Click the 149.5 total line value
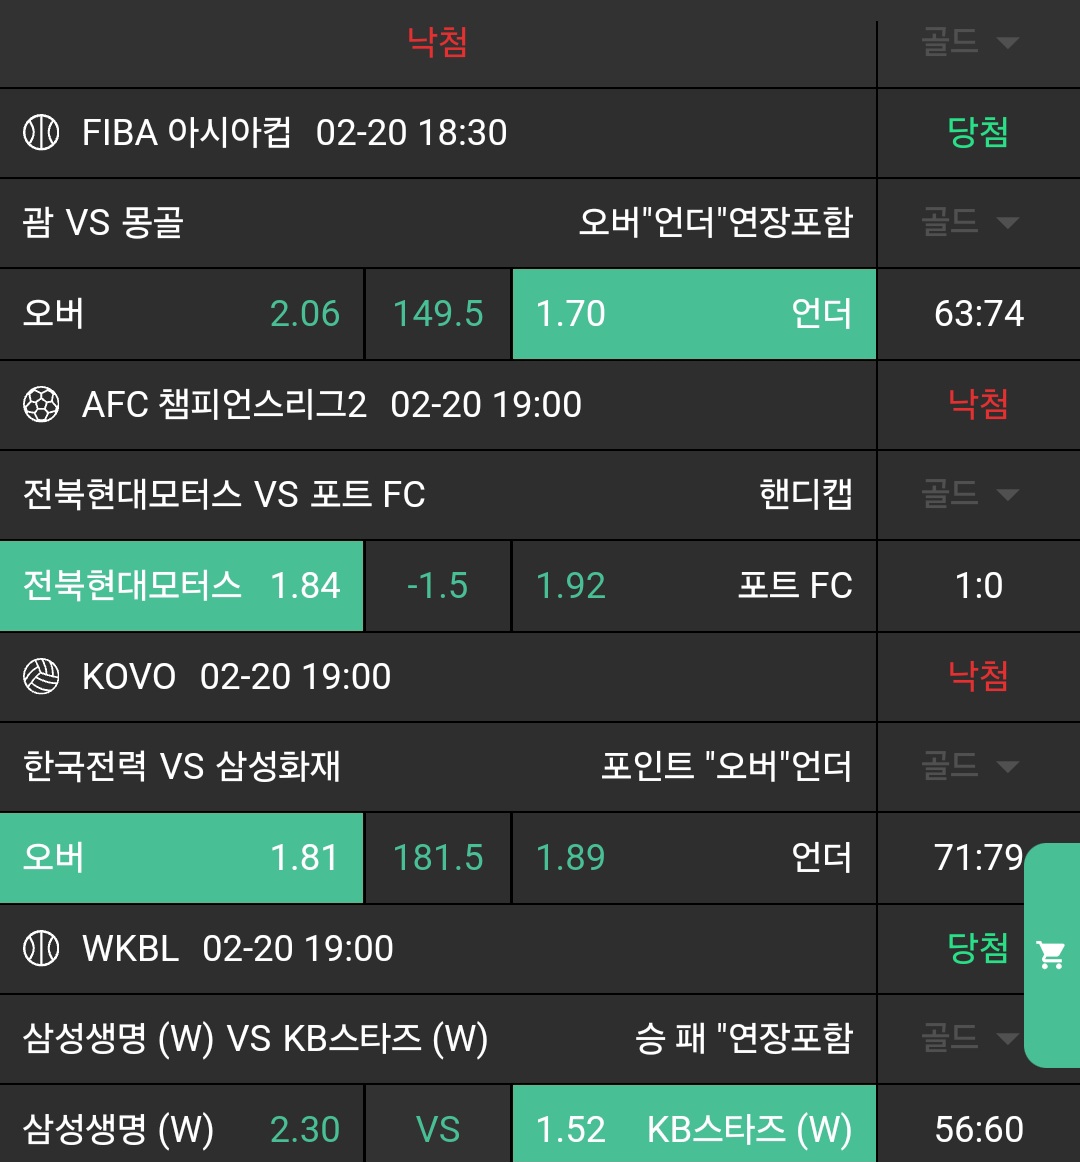 [x=438, y=314]
